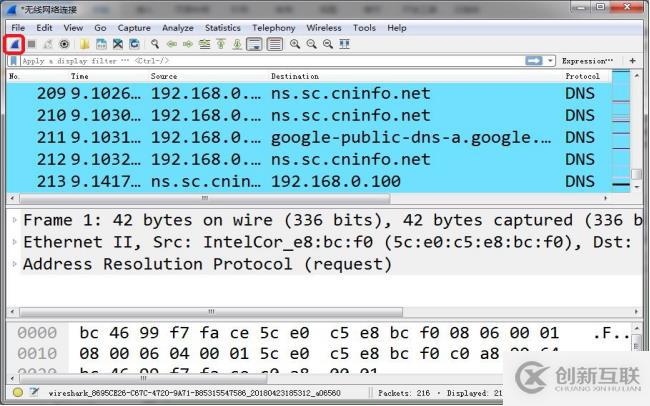Open display filter bookmarks
This screenshot has width=650, height=406.
point(14,61)
